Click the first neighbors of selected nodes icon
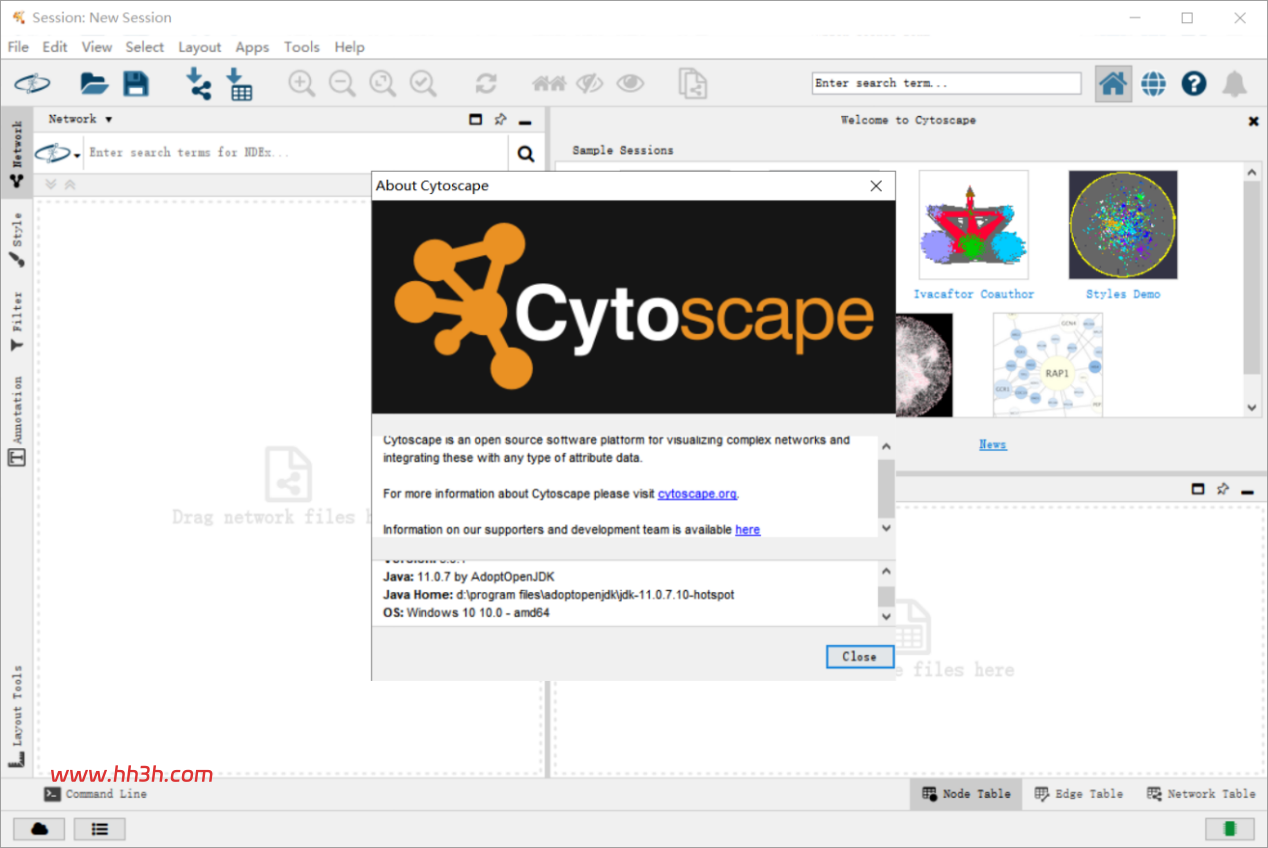The image size is (1268, 848). click(549, 83)
